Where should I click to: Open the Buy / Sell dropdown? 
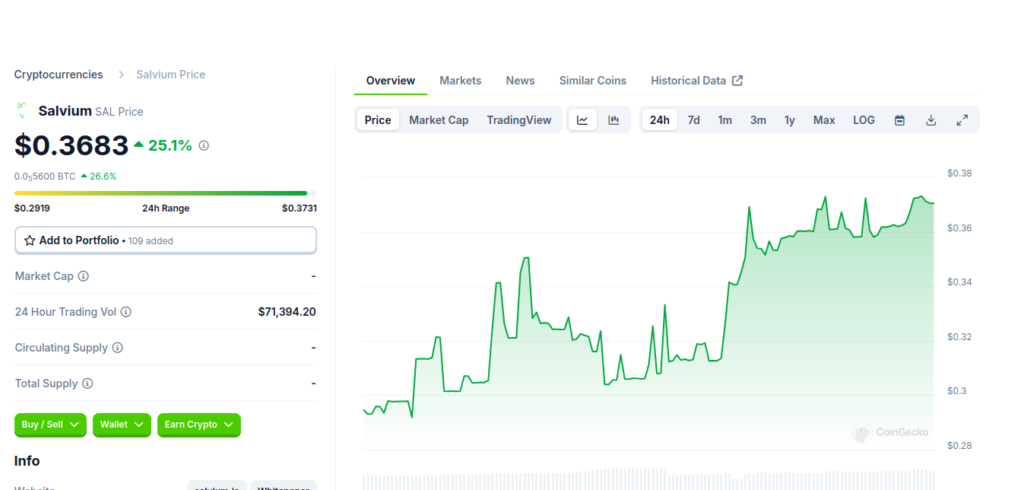point(50,425)
